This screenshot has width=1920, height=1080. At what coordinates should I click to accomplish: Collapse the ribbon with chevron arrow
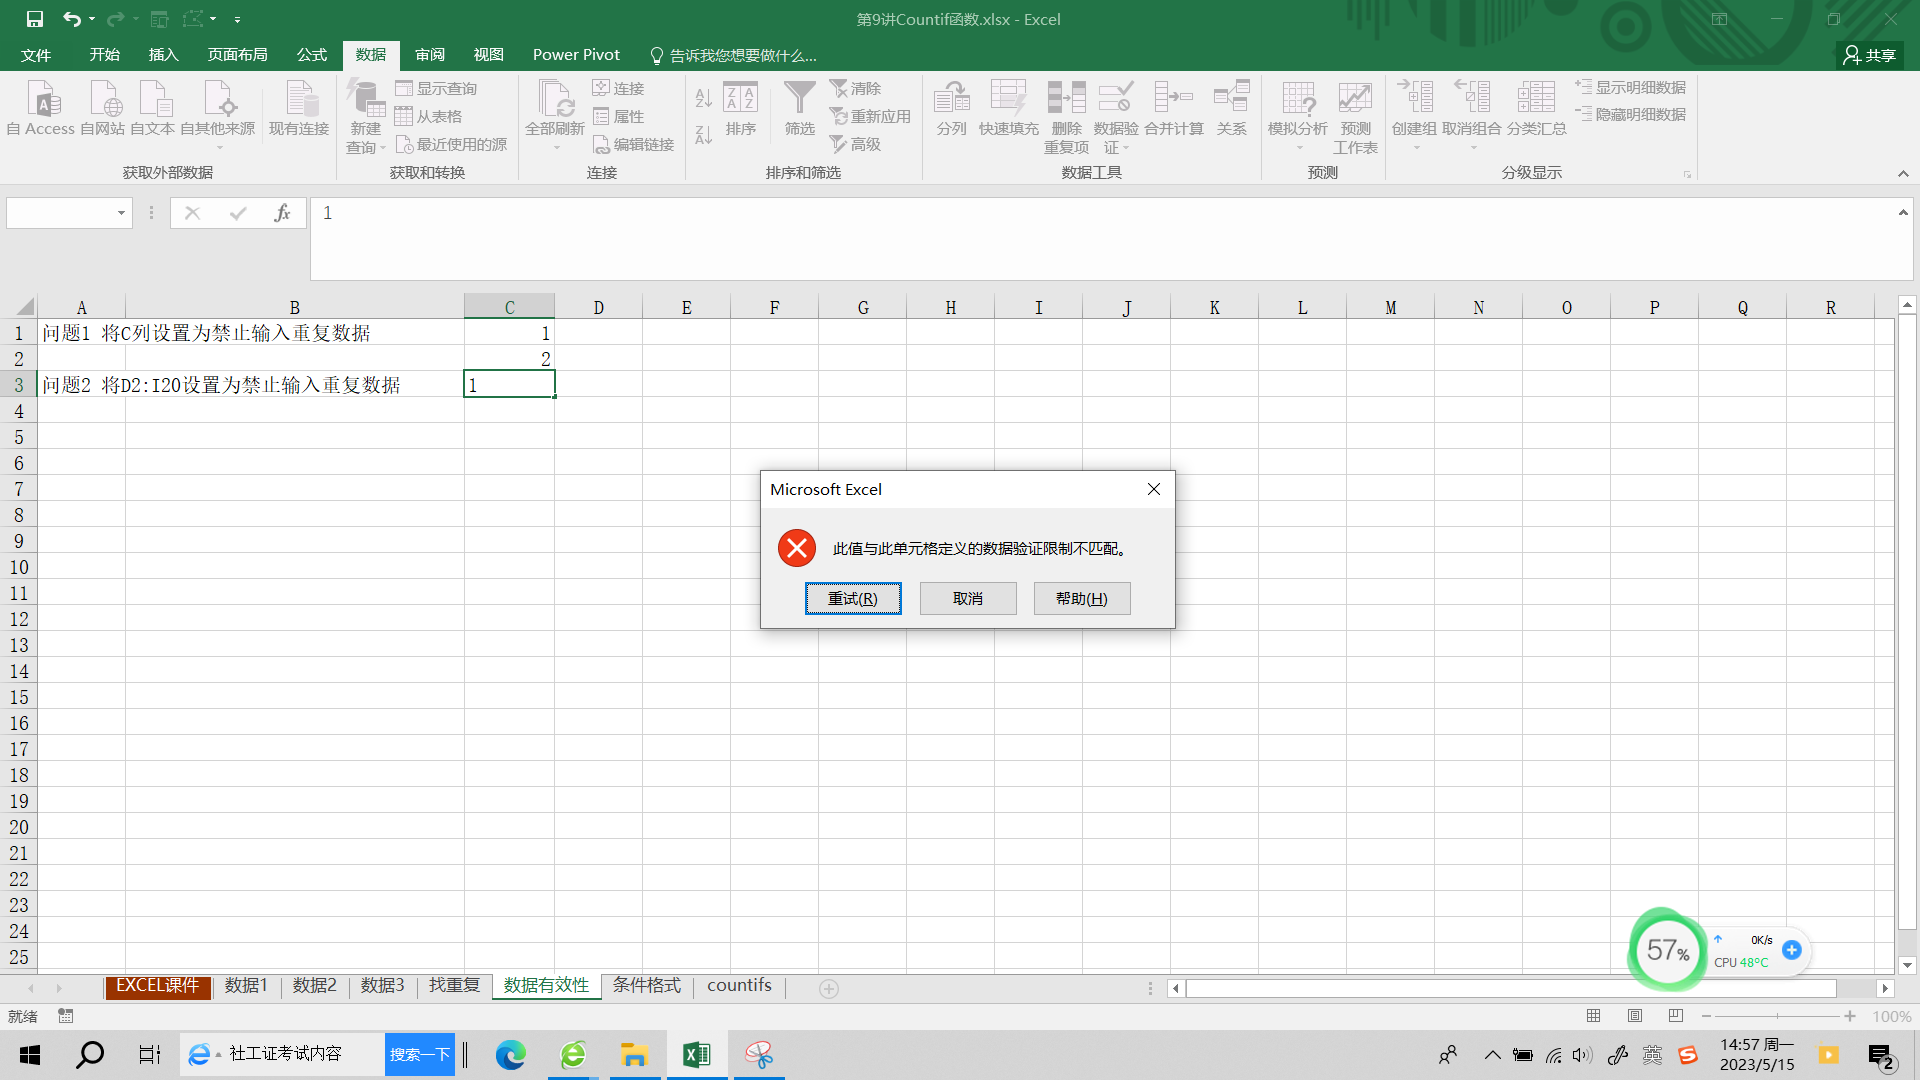click(1903, 174)
